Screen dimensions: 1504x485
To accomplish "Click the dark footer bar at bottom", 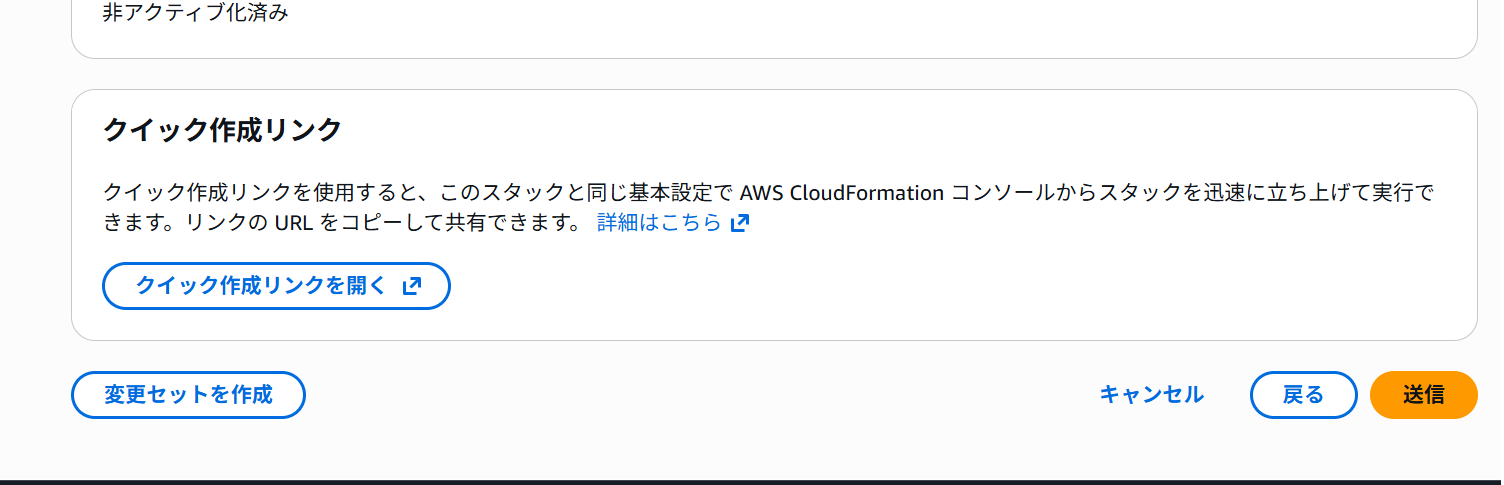I will [752, 482].
